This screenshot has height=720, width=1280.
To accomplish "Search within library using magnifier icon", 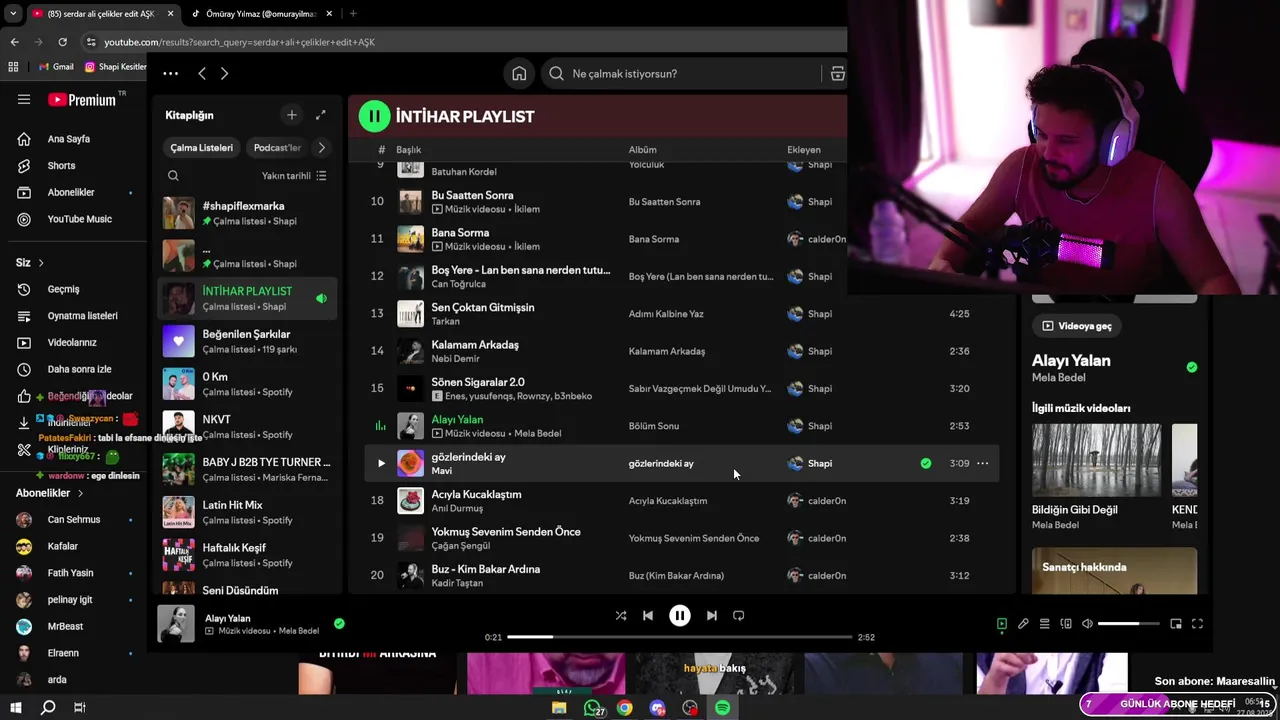I will pyautogui.click(x=173, y=176).
